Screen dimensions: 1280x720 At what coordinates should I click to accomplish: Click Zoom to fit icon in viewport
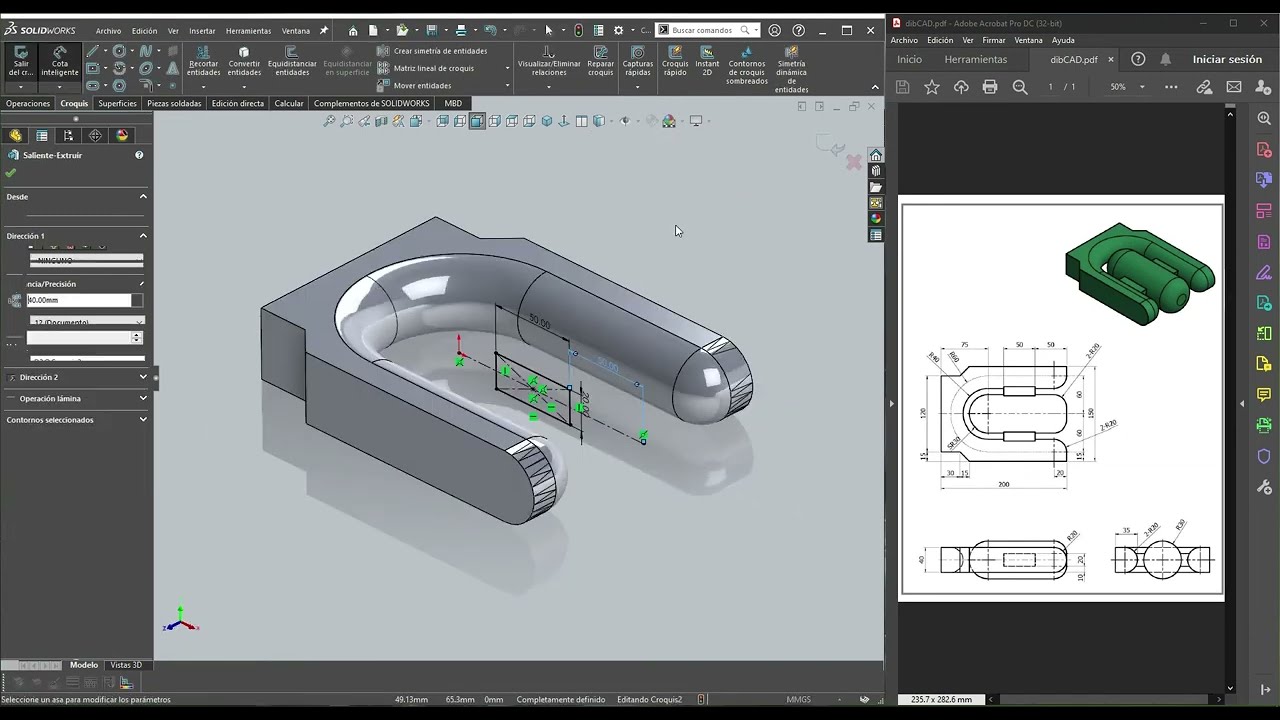(328, 121)
